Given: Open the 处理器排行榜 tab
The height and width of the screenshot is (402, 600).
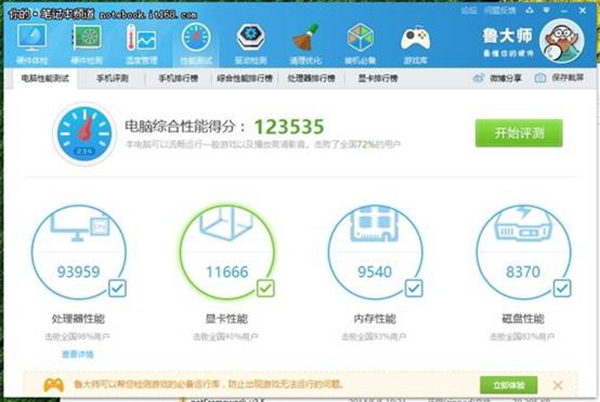Looking at the screenshot, I should pyautogui.click(x=311, y=78).
